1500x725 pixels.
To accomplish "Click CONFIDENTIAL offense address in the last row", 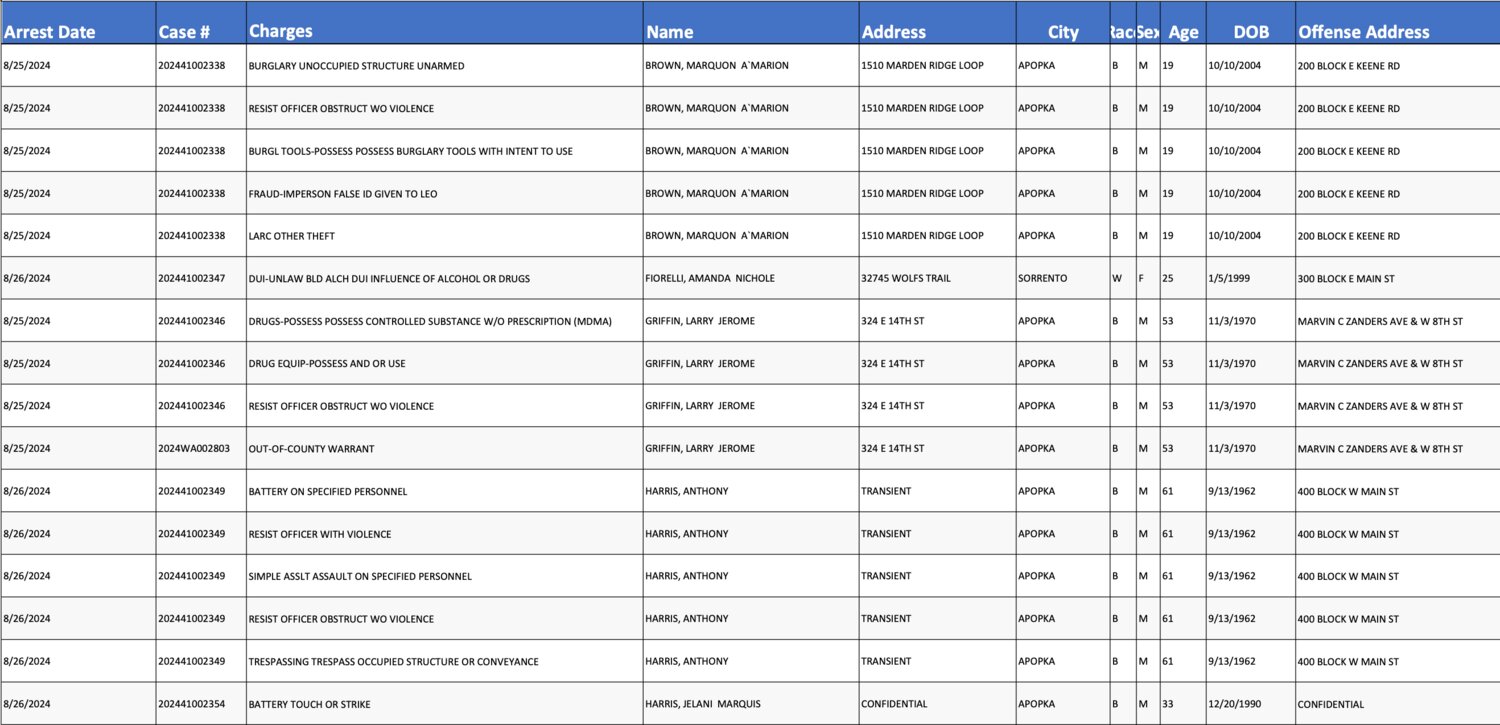I will pos(1397,704).
